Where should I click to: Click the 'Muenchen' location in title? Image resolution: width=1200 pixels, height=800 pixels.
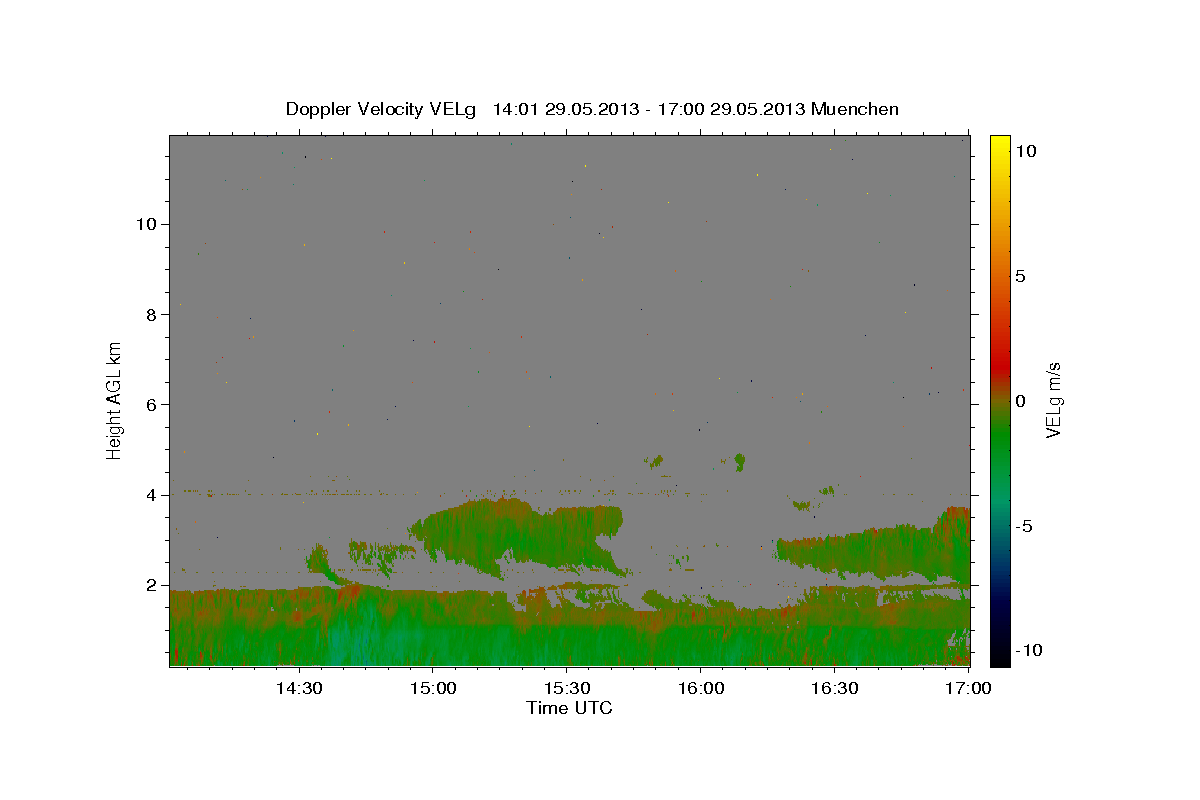pyautogui.click(x=855, y=109)
